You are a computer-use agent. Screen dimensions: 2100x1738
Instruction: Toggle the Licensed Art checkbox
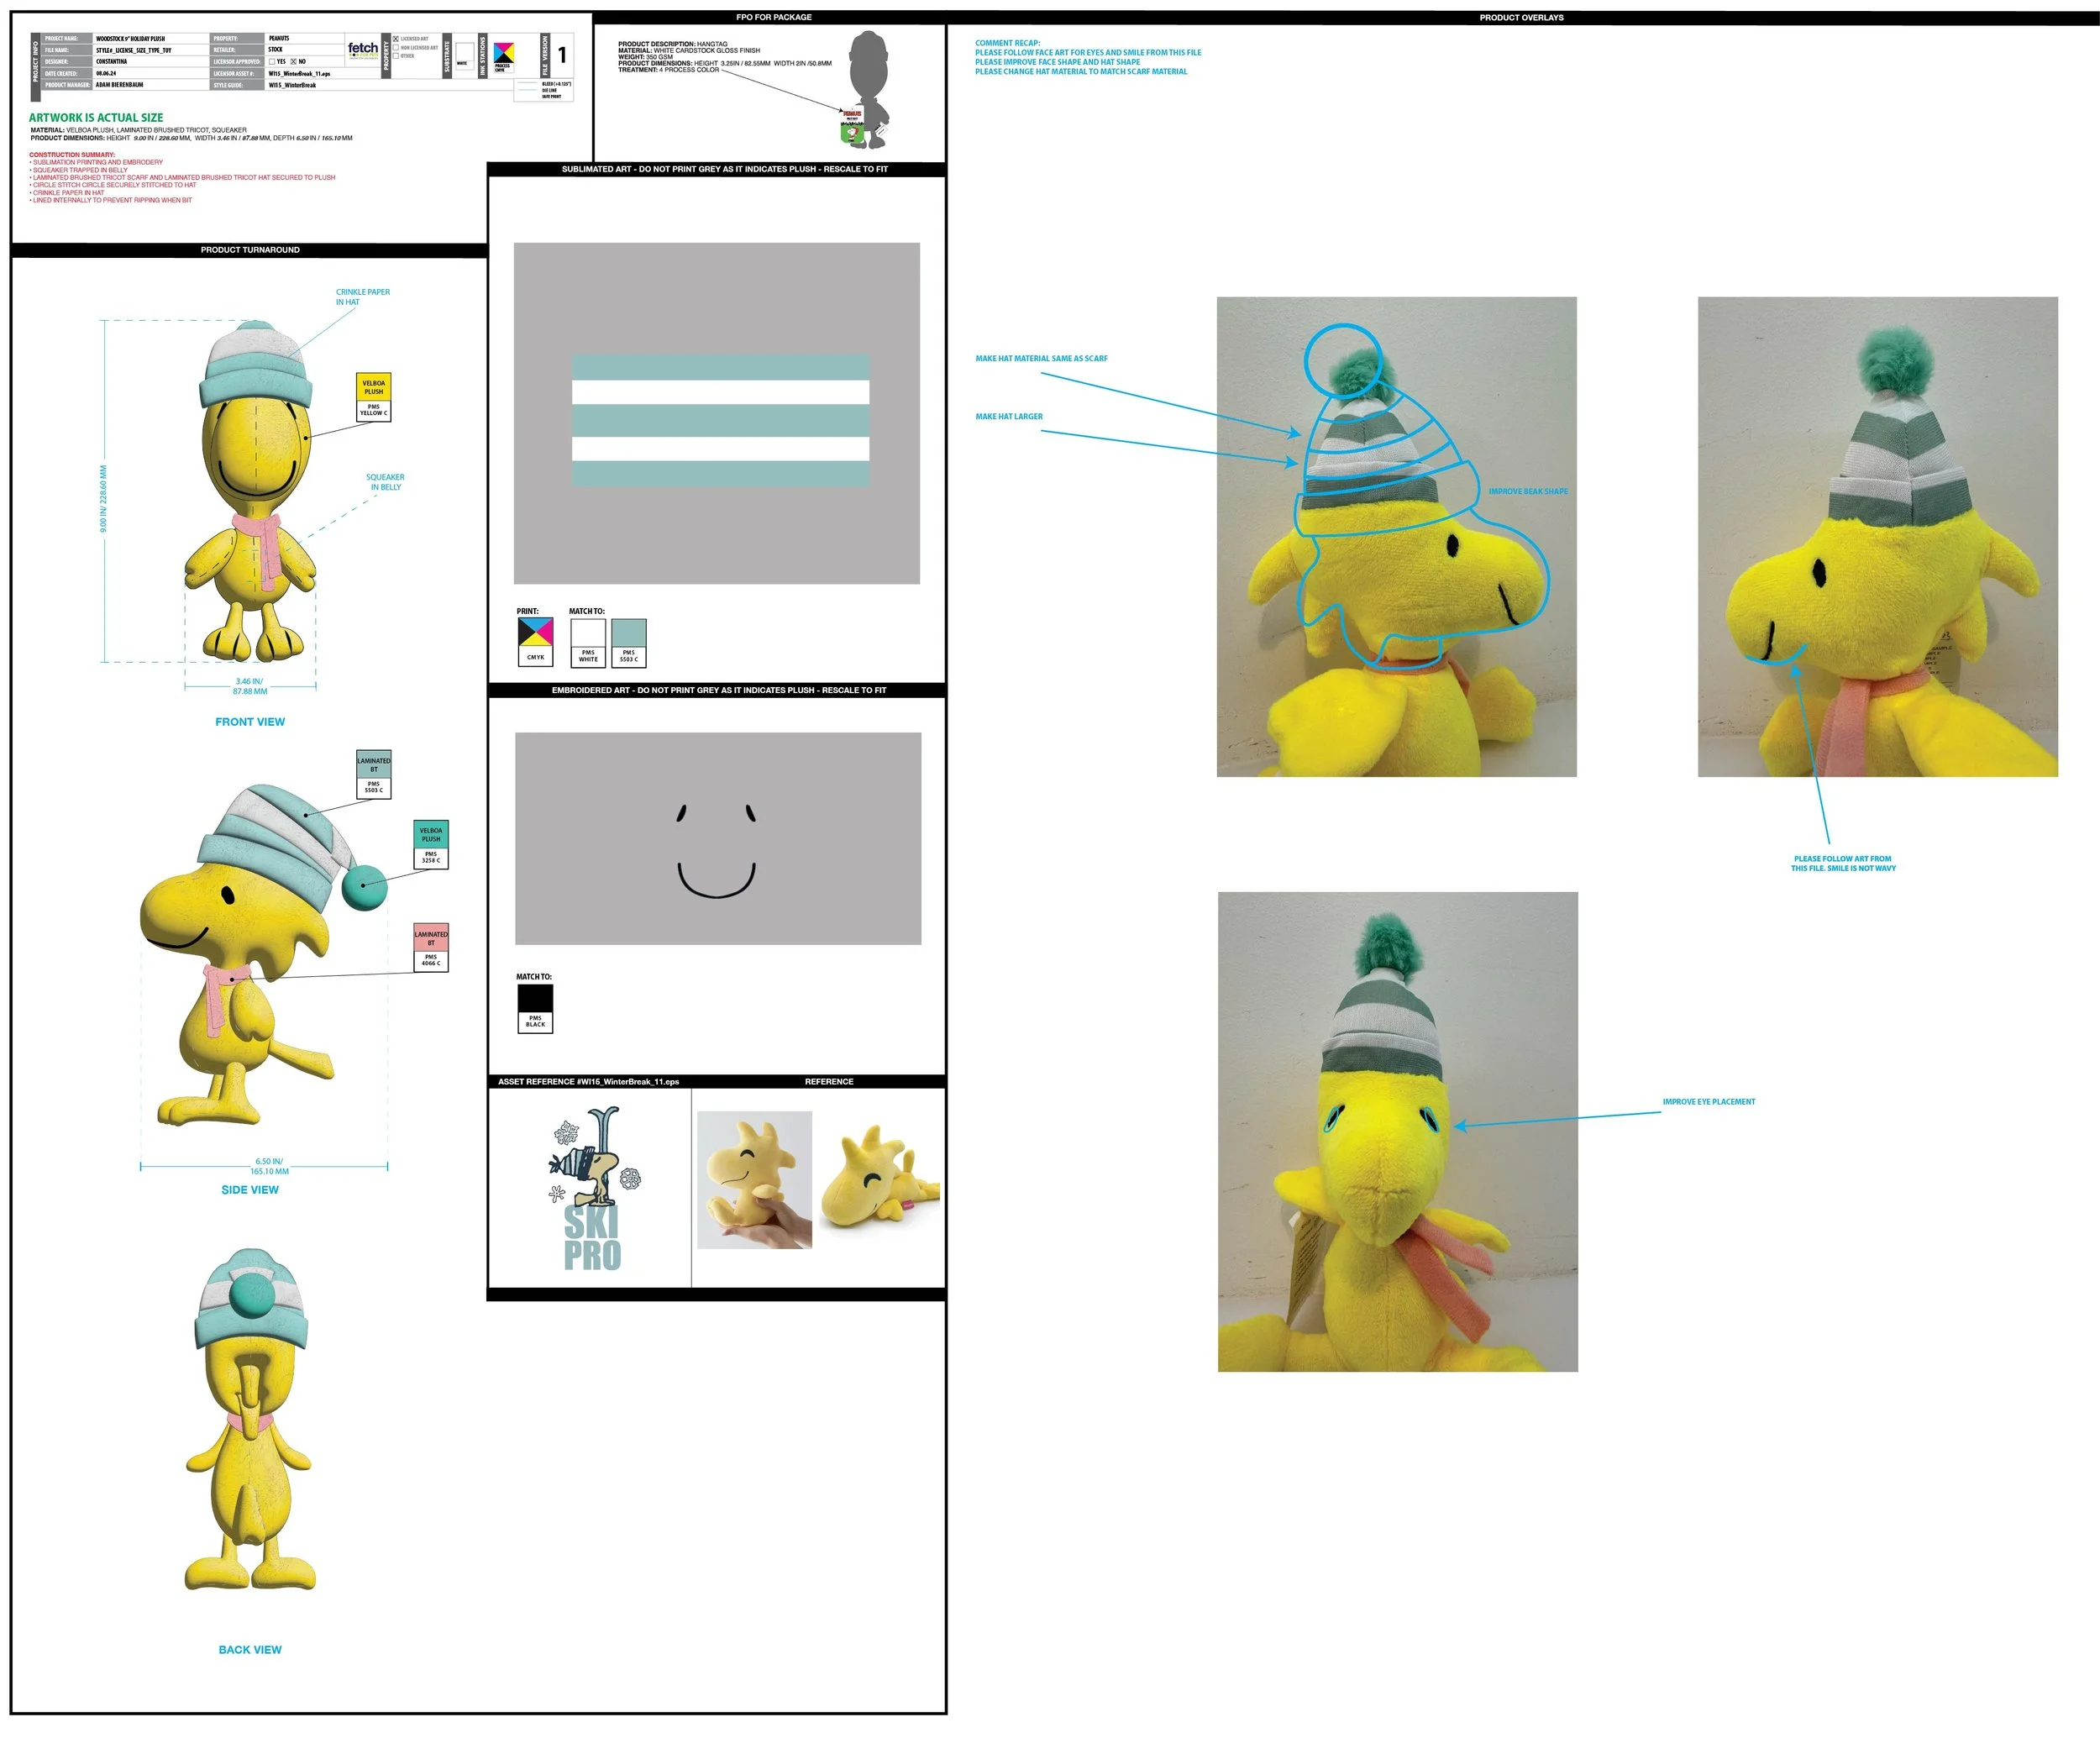396,39
